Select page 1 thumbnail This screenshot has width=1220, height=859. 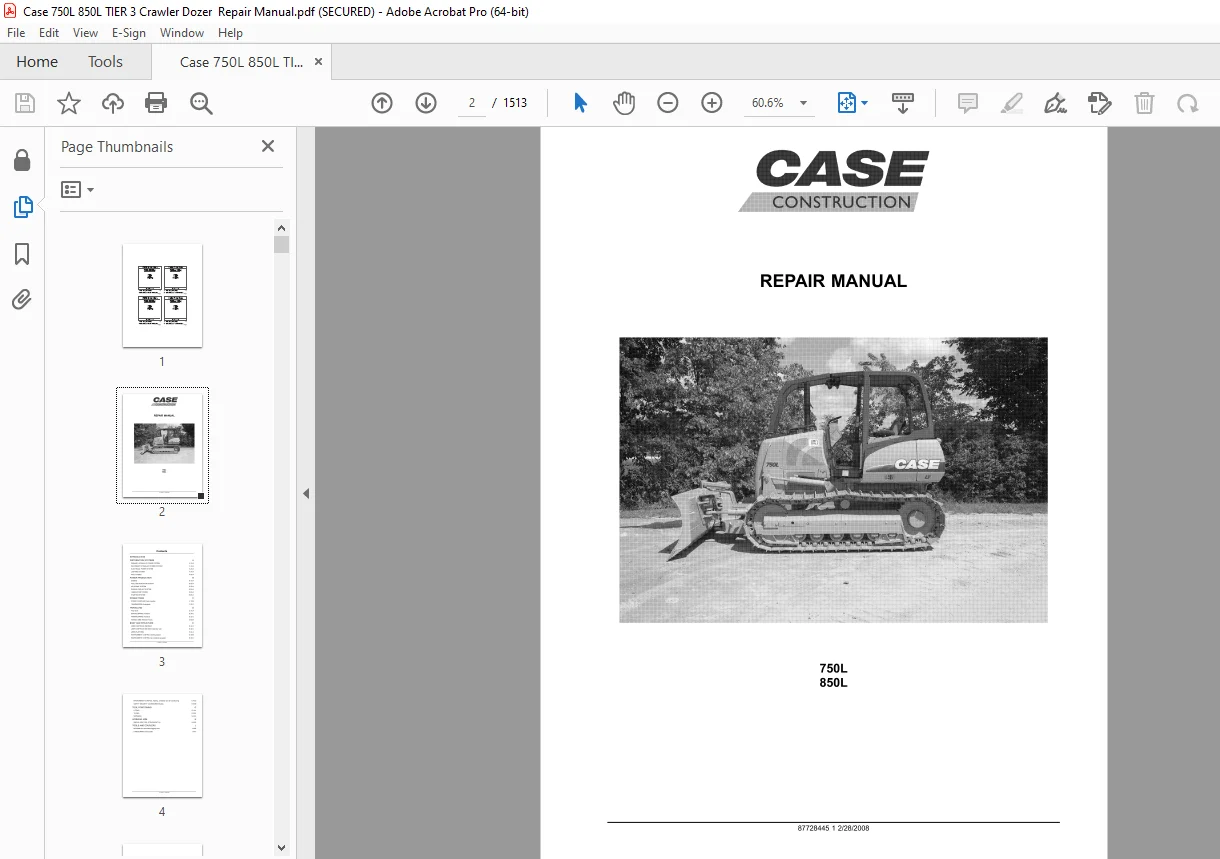162,295
